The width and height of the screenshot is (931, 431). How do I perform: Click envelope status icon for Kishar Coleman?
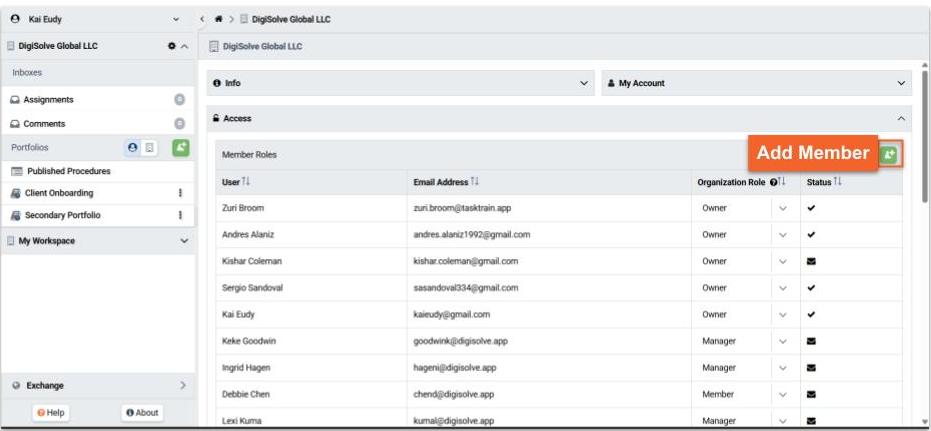point(812,261)
